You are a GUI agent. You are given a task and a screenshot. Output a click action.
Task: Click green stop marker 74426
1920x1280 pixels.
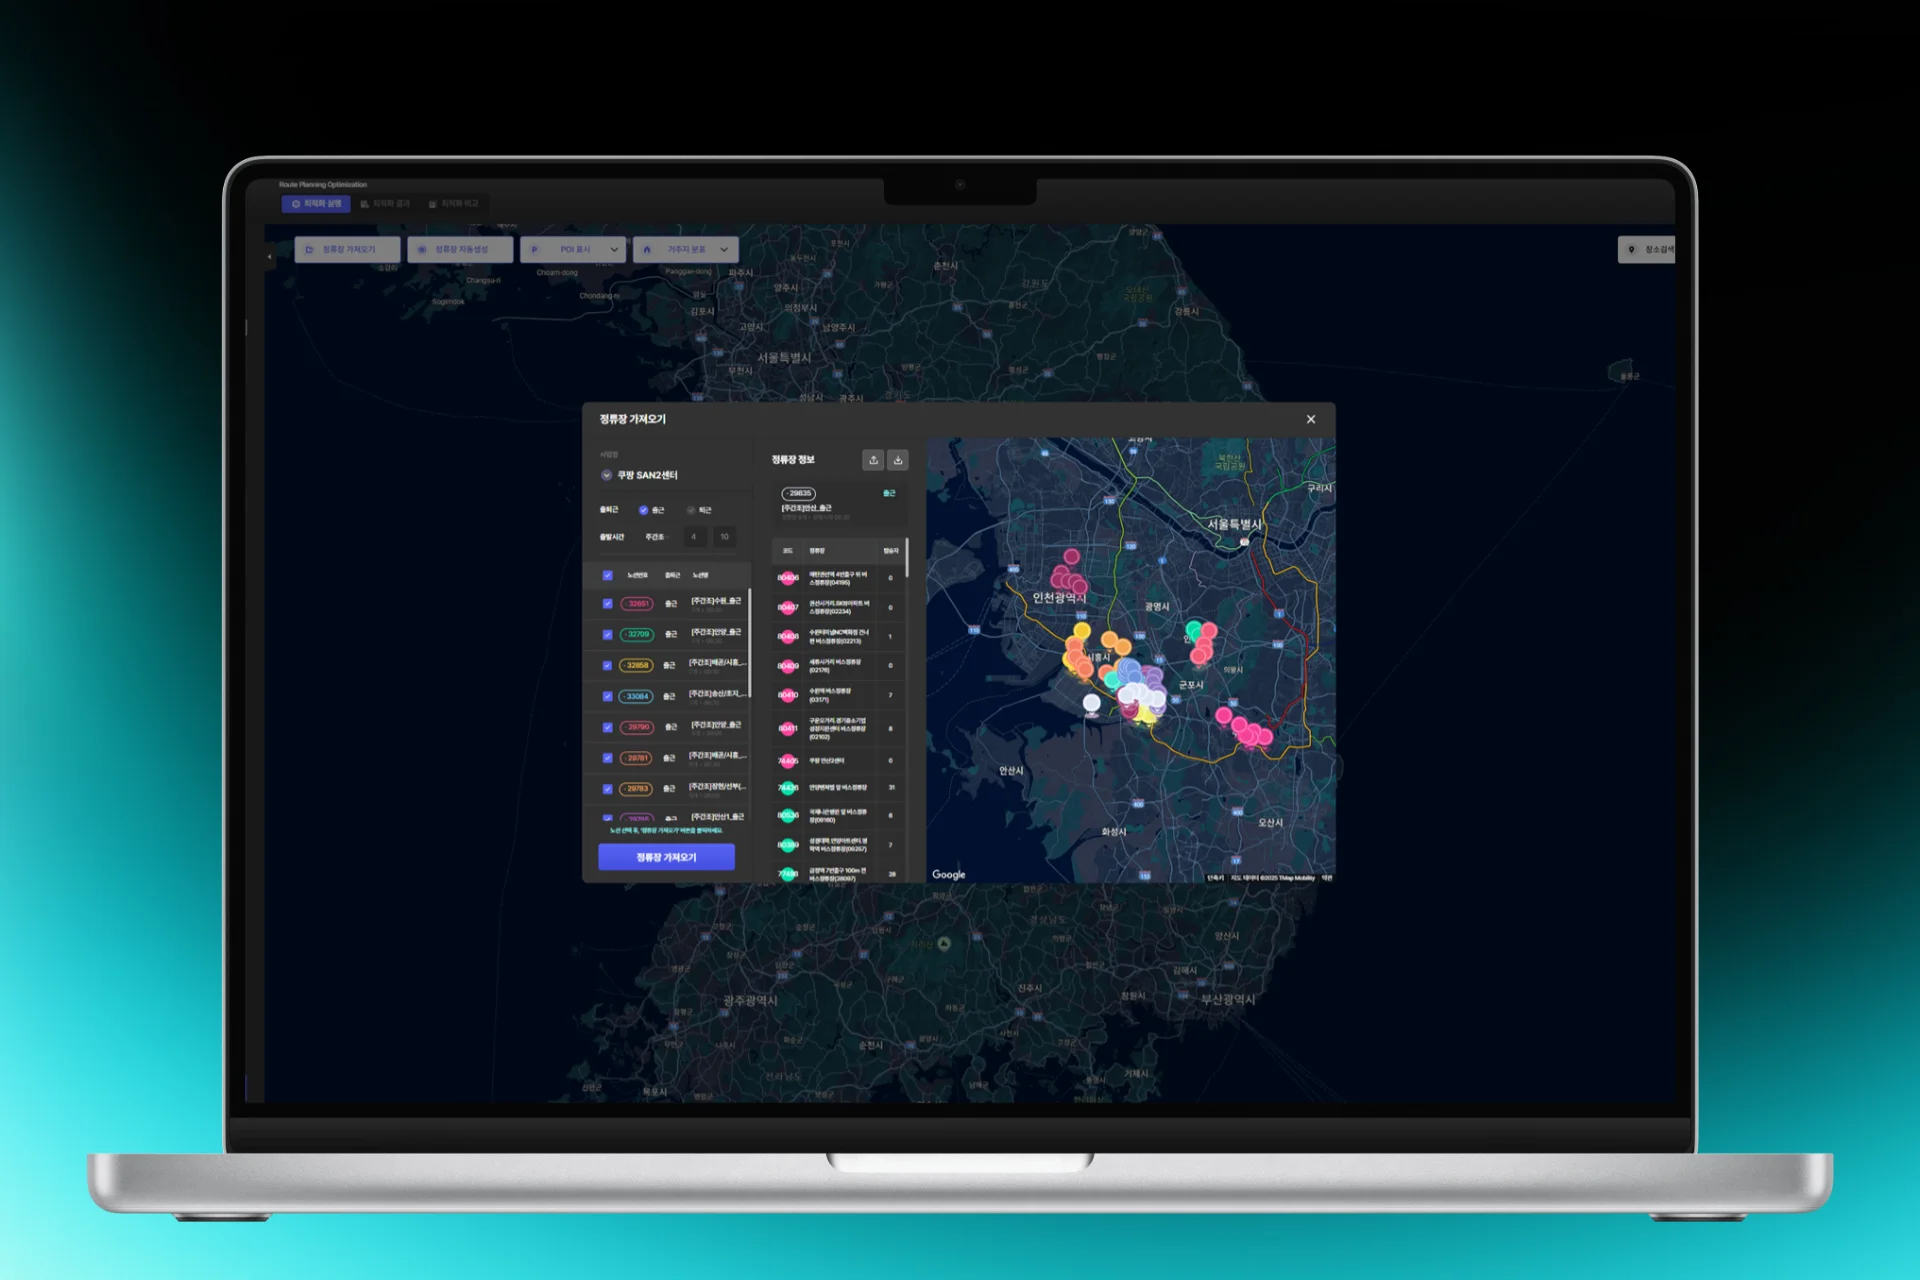tap(788, 788)
